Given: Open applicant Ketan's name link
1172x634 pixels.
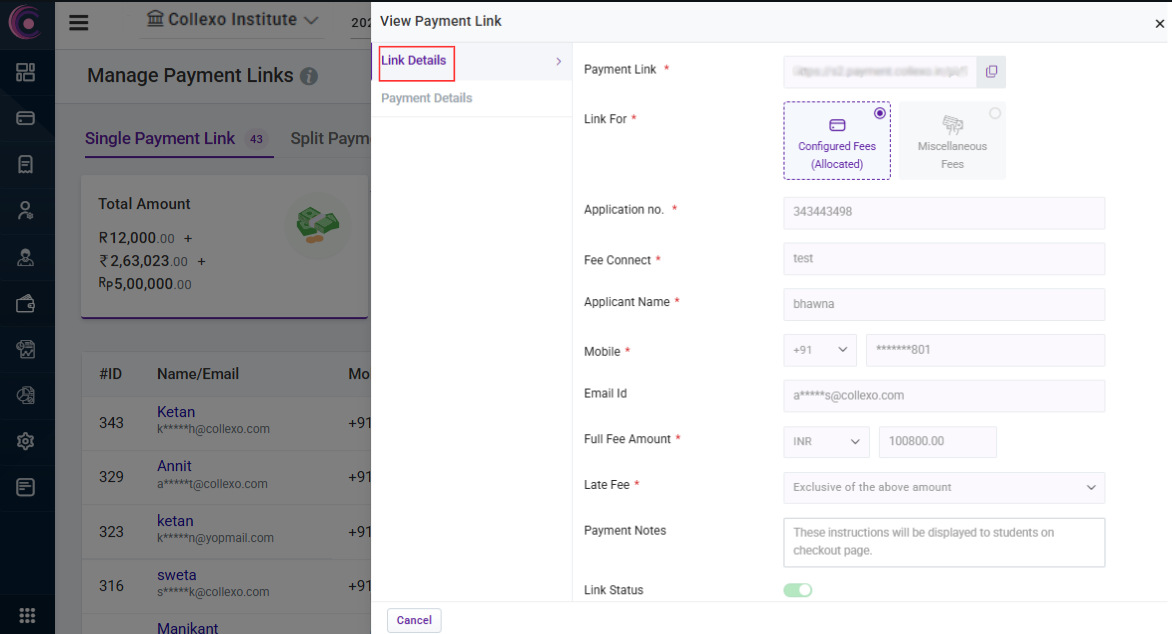Looking at the screenshot, I should [x=176, y=412].
